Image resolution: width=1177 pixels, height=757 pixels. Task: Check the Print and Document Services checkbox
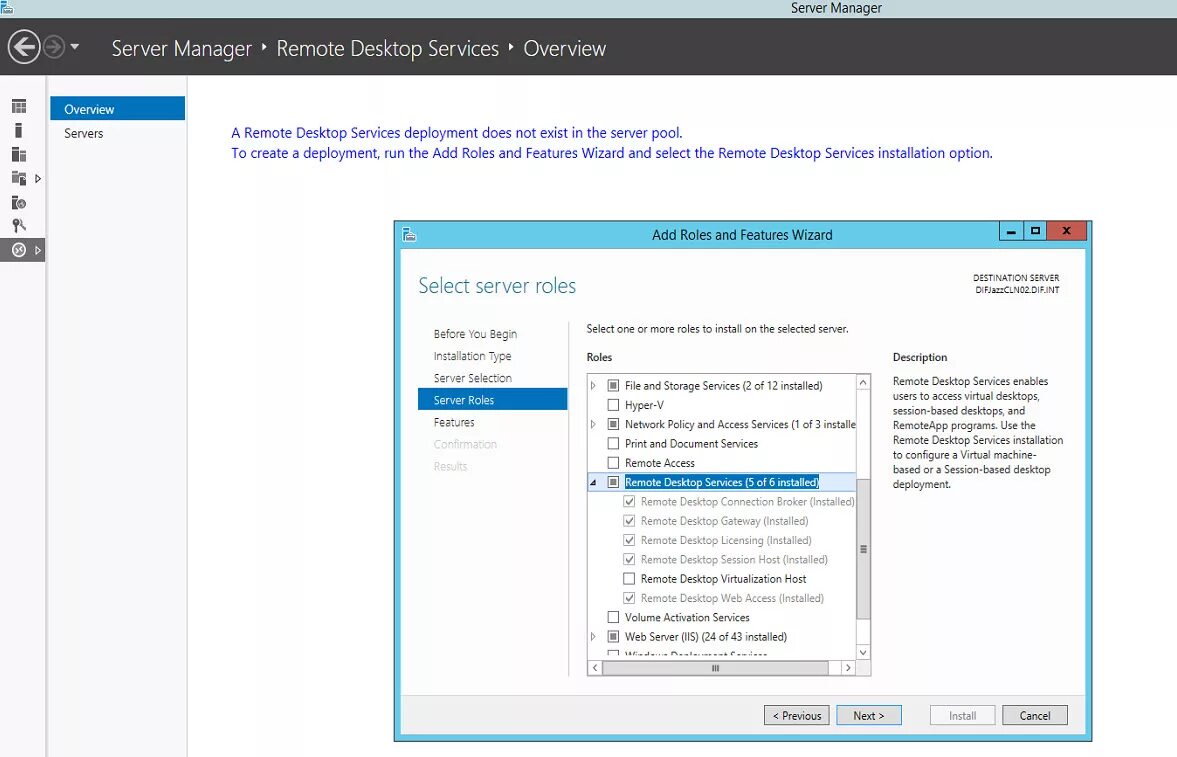[x=613, y=444]
